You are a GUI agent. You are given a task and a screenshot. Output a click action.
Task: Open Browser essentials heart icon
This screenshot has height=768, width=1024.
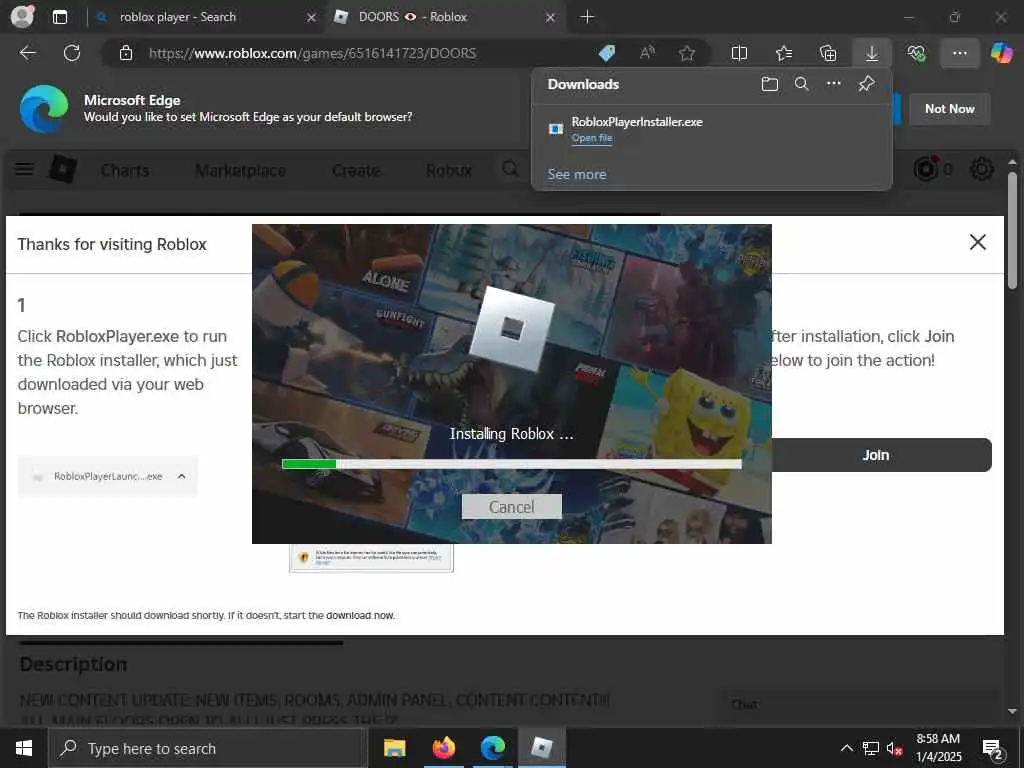coord(916,53)
